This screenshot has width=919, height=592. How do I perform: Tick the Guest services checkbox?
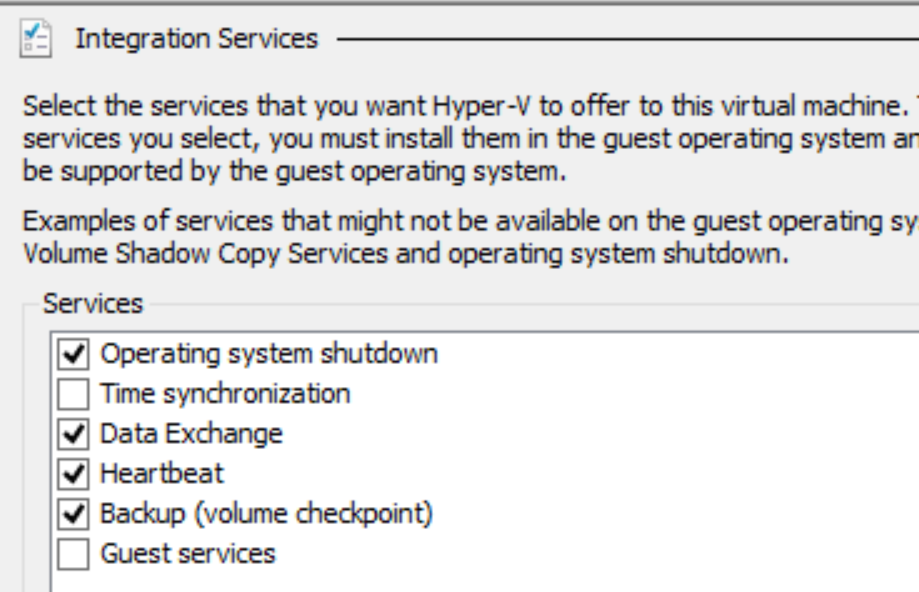[x=73, y=554]
